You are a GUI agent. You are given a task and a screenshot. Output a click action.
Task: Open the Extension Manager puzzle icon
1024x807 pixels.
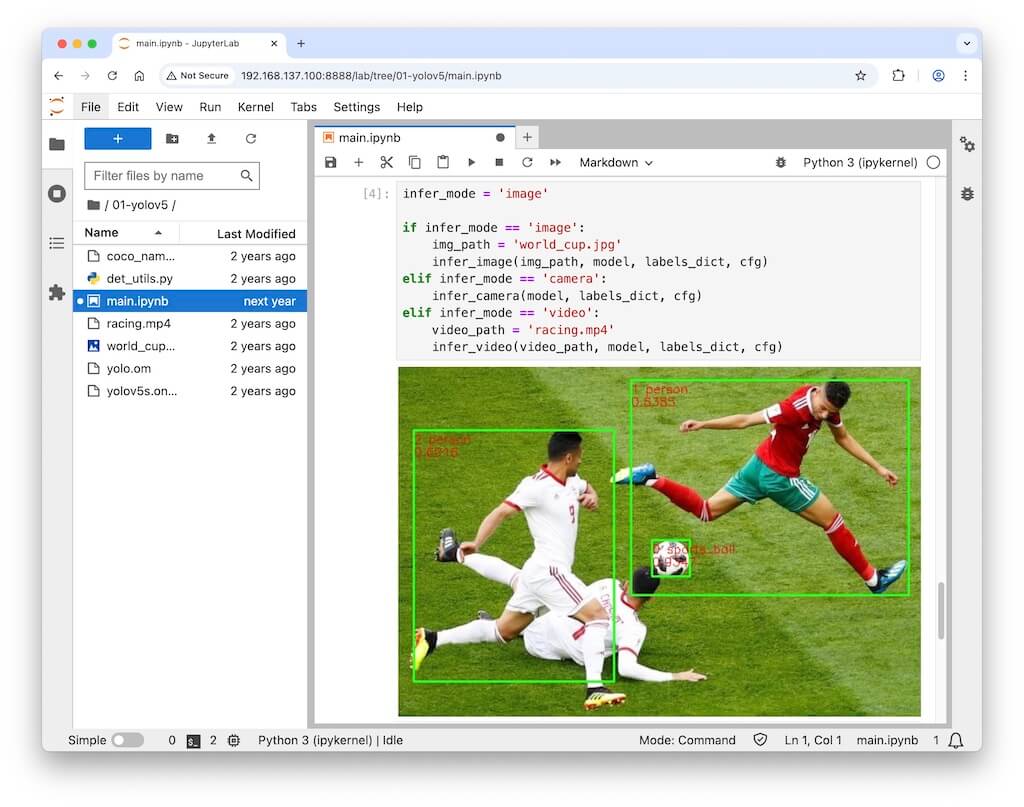[x=57, y=293]
